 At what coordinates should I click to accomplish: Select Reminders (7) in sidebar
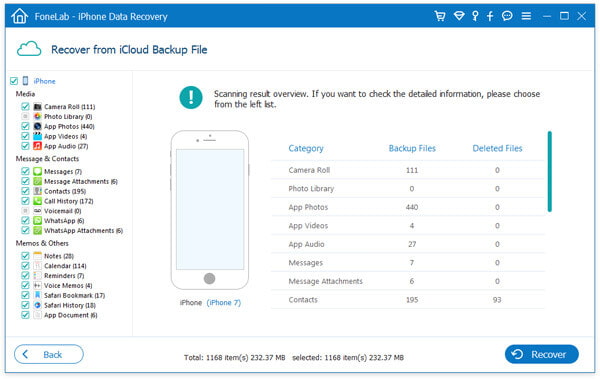(64, 276)
